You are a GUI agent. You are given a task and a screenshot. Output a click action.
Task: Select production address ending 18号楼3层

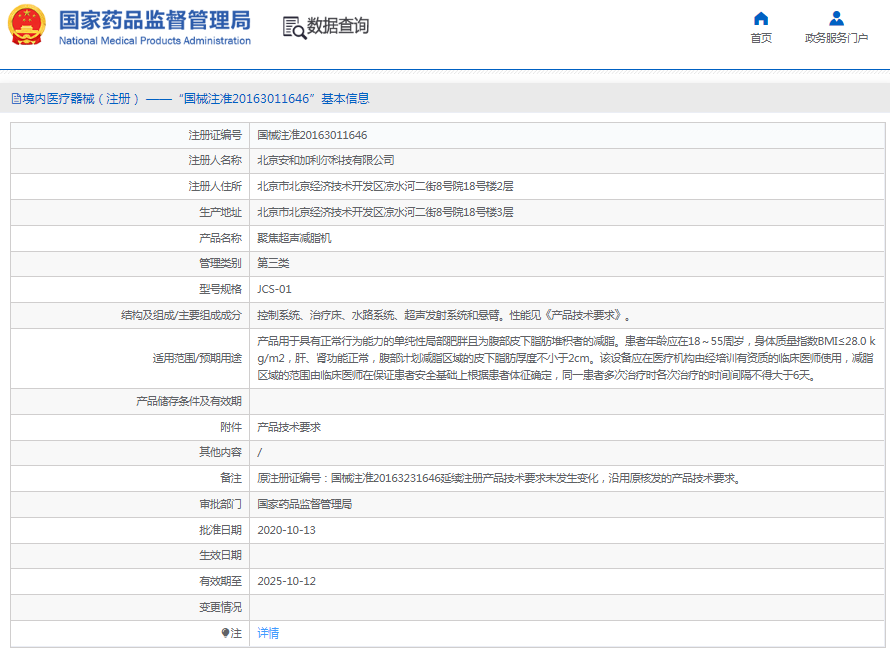(x=385, y=212)
